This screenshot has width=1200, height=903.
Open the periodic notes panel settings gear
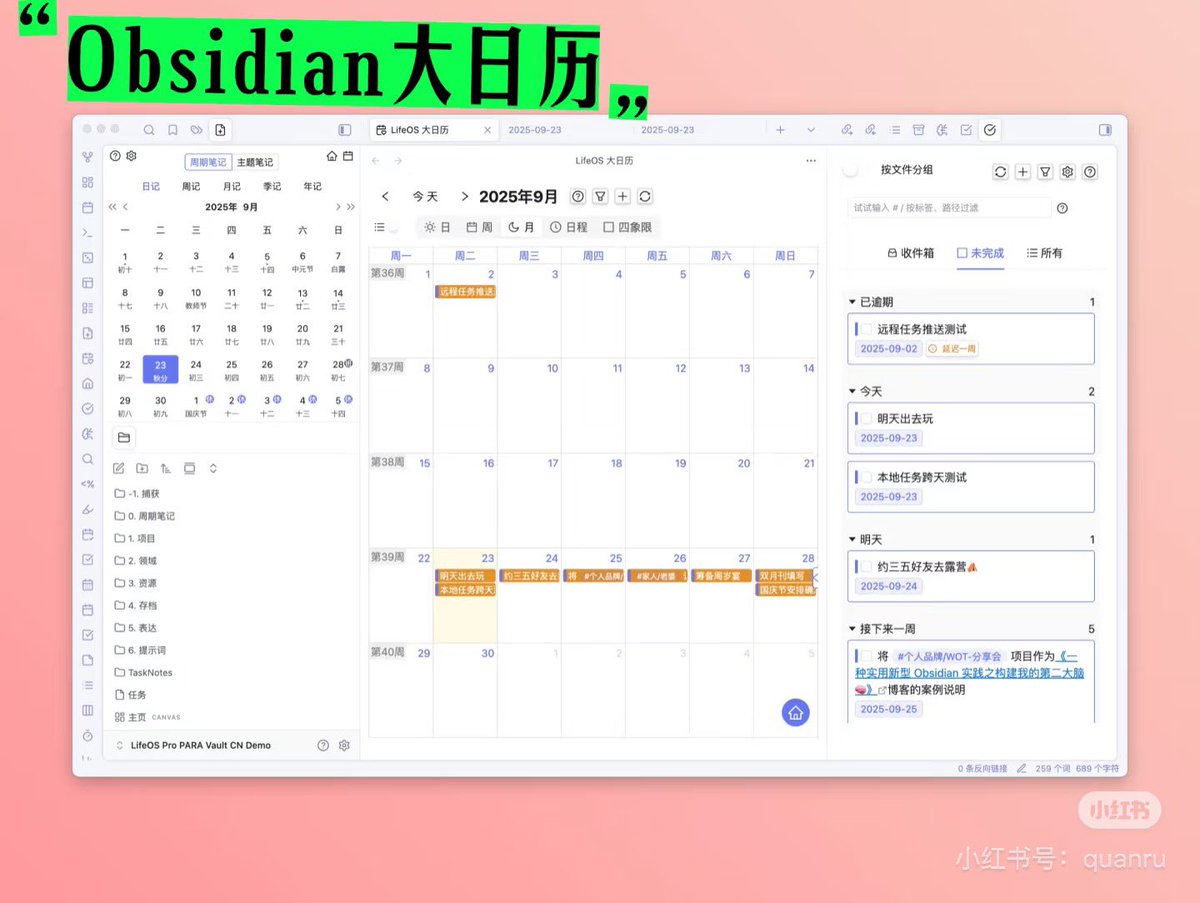[x=131, y=156]
